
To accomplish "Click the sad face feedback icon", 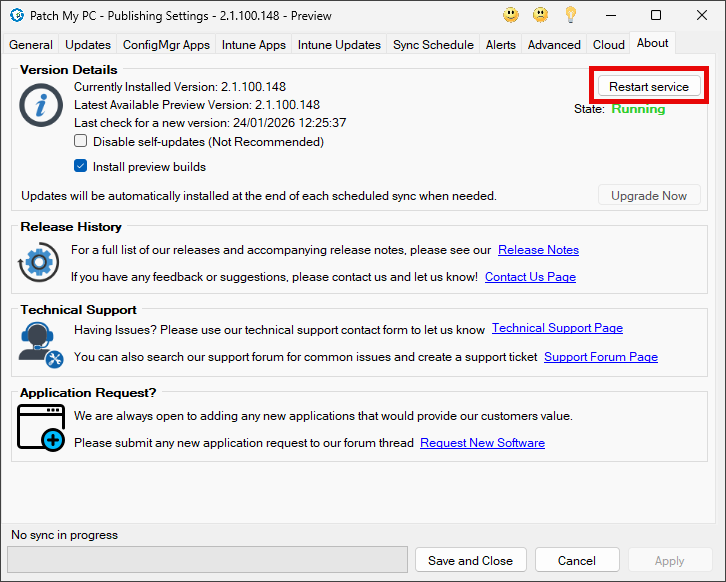I will point(540,15).
